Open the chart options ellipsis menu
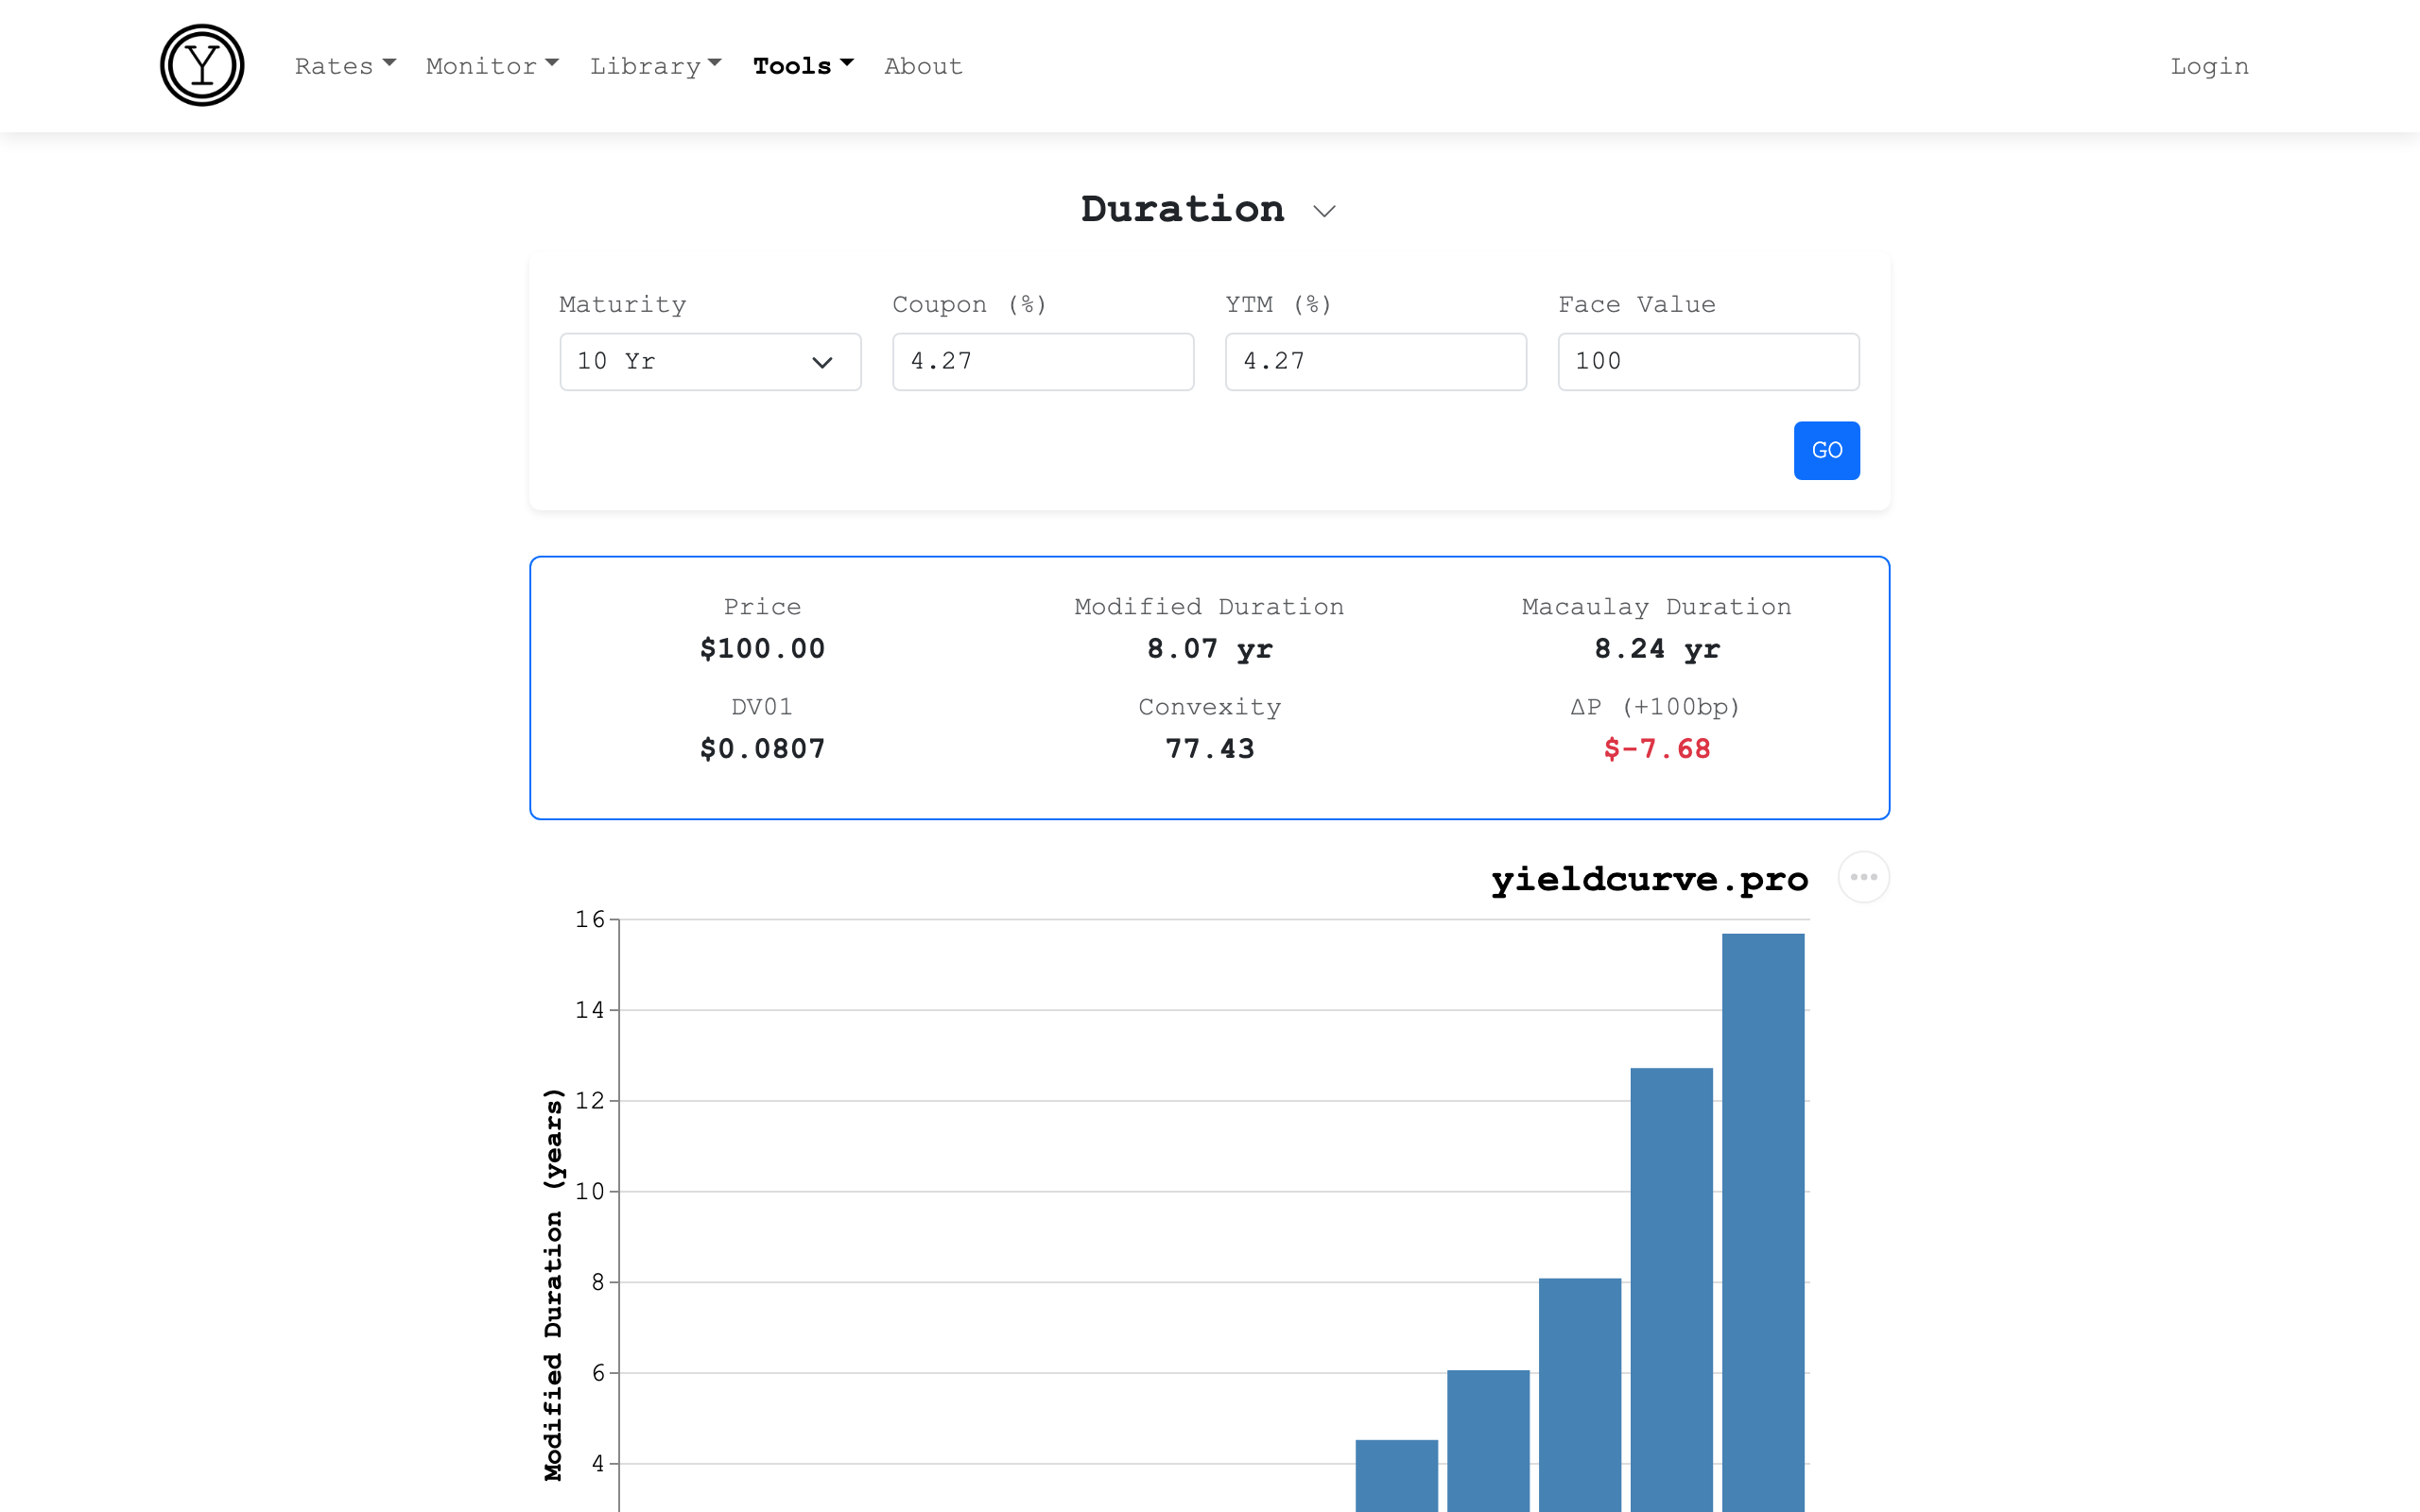The image size is (2420, 1512). pos(1863,877)
